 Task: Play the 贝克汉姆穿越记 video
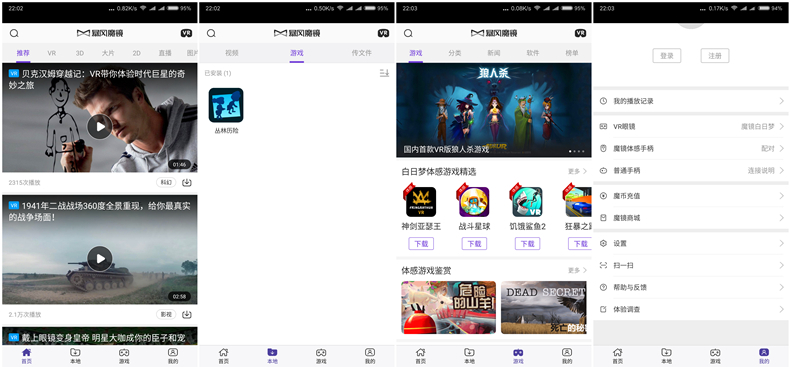tap(100, 127)
